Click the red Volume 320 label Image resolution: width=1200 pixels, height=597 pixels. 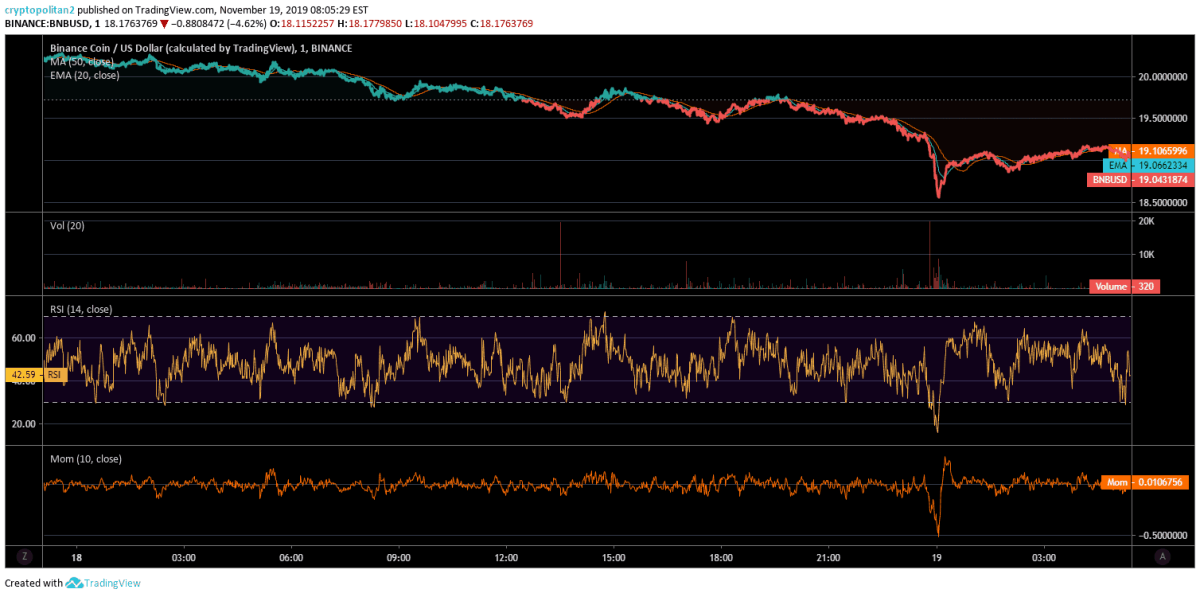[x=1124, y=286]
